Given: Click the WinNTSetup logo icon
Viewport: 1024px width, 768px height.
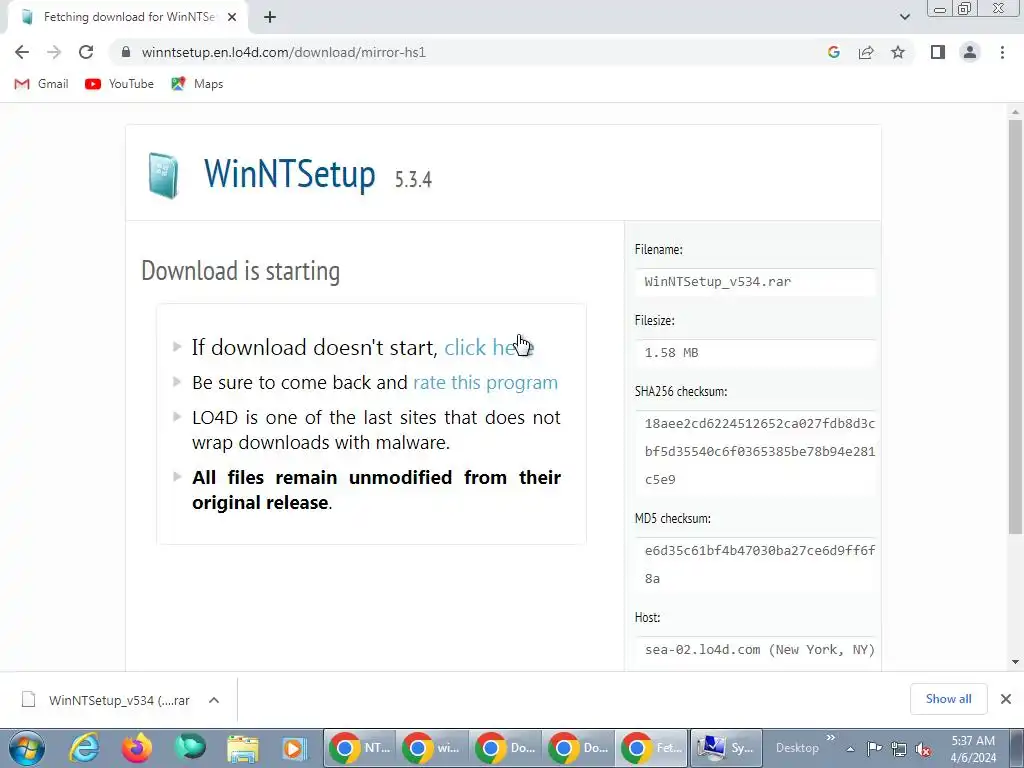Looking at the screenshot, I should pos(163,175).
